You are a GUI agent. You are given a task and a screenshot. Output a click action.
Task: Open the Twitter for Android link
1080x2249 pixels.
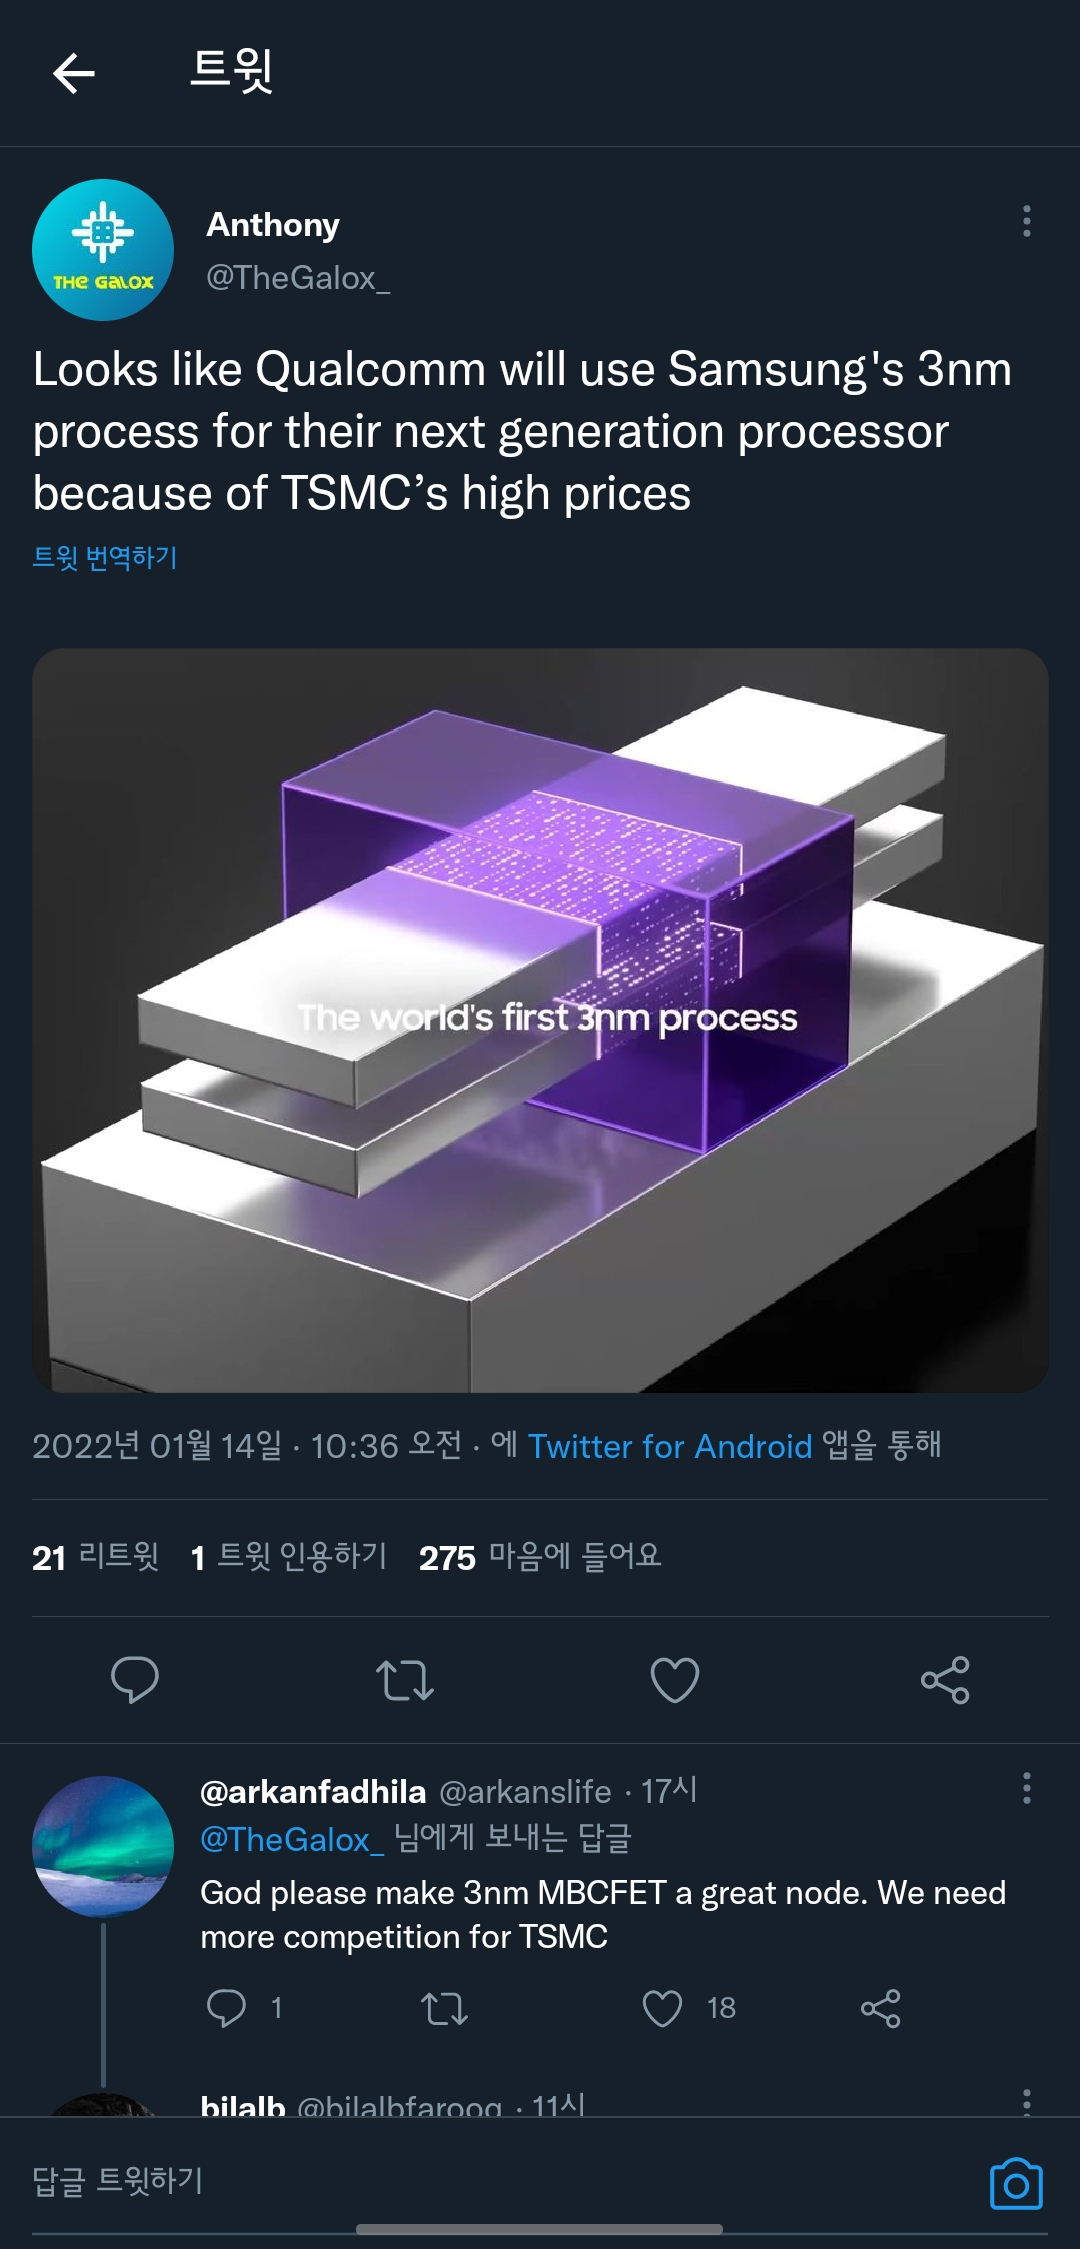[670, 1446]
